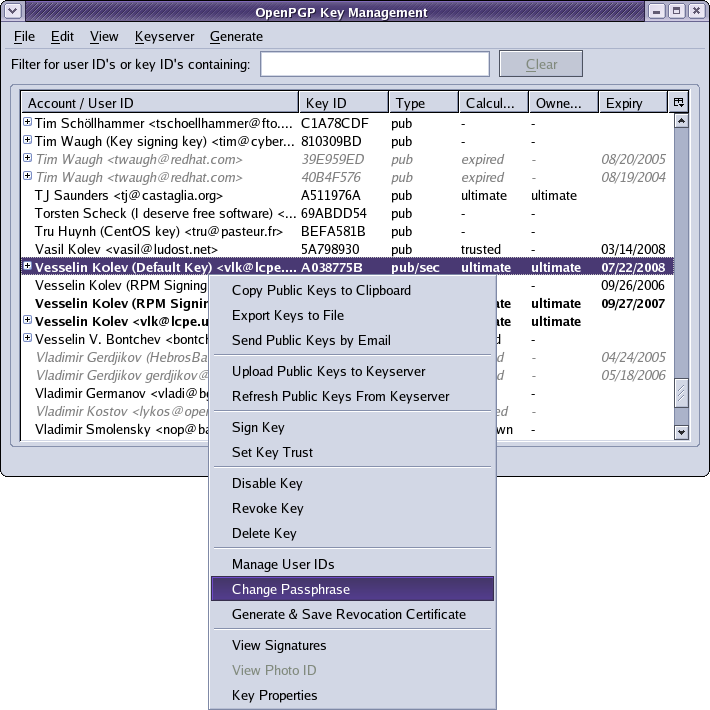Select Upload Public Keys to Keyserver
Image resolution: width=710 pixels, height=710 pixels.
[x=352, y=371]
